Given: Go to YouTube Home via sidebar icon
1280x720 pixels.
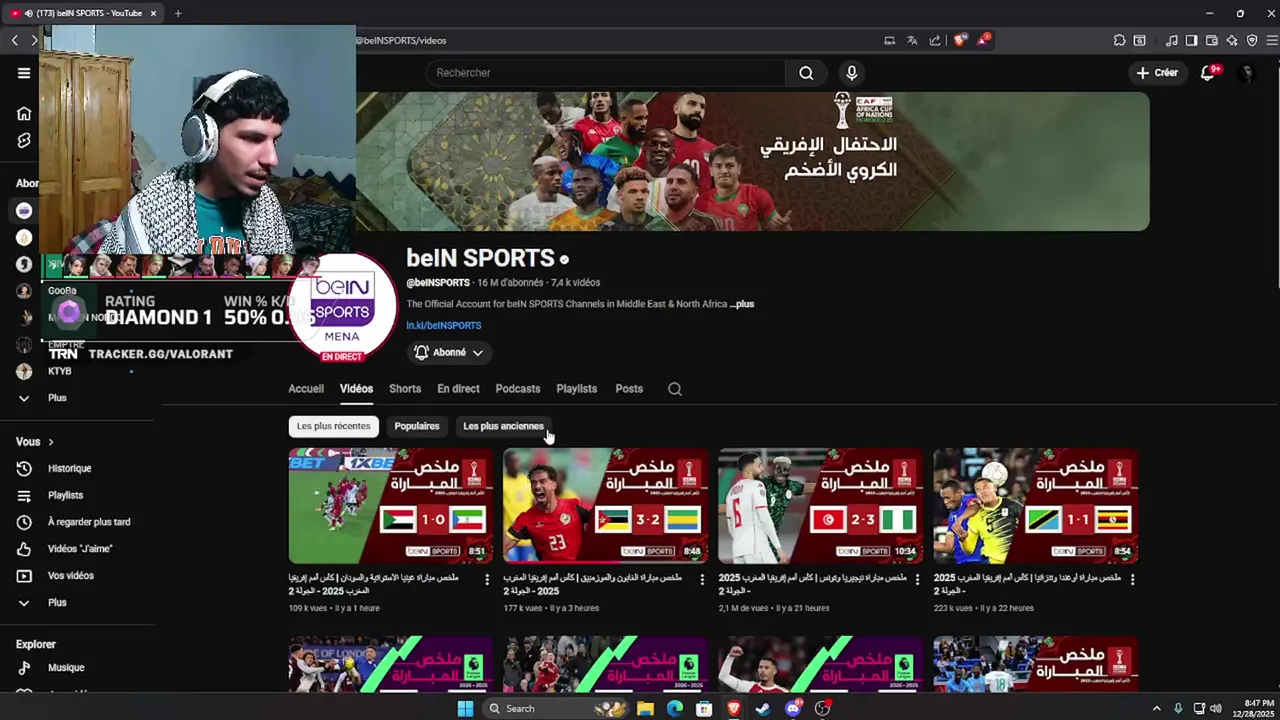Looking at the screenshot, I should click(24, 113).
